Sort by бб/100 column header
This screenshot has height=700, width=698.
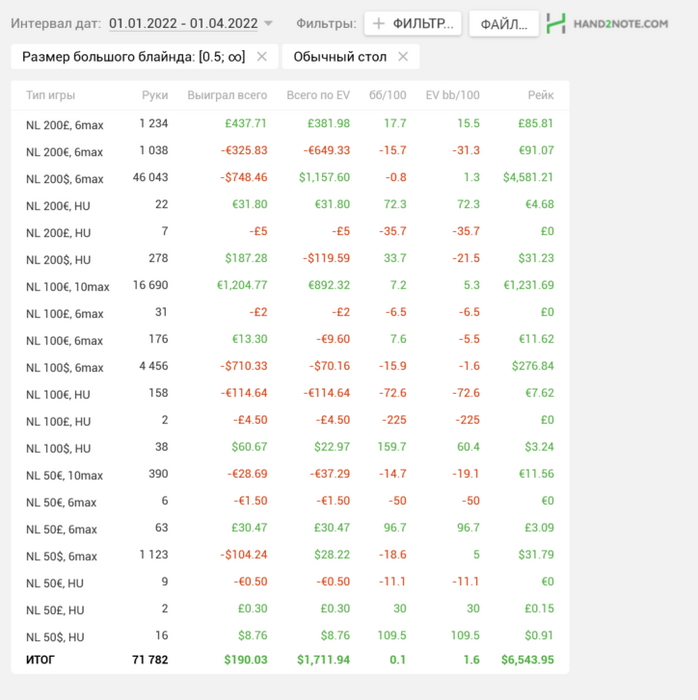point(388,96)
